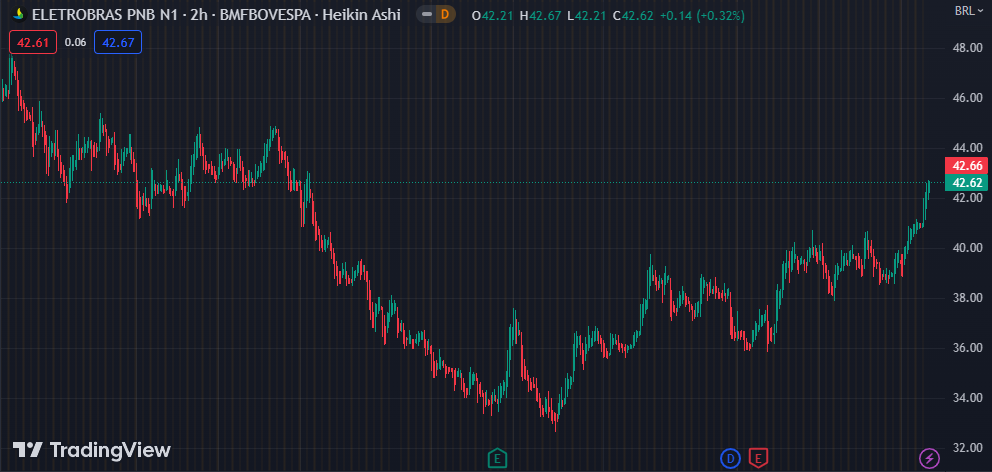
Task: Click the red 42.66 price label
Action: pos(967,166)
